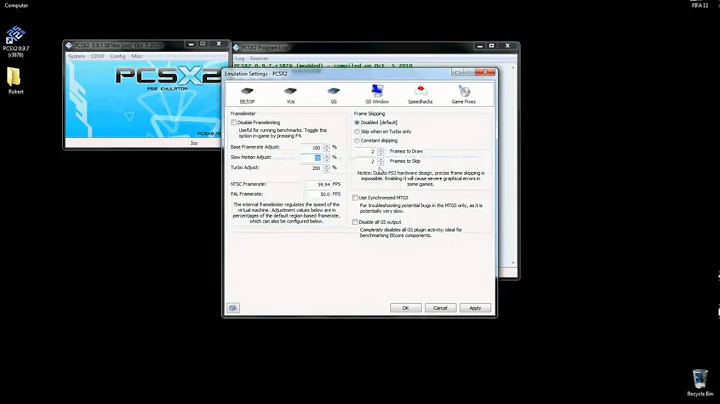Confirm settings with the OK button
720x404 pixels.
(405, 308)
